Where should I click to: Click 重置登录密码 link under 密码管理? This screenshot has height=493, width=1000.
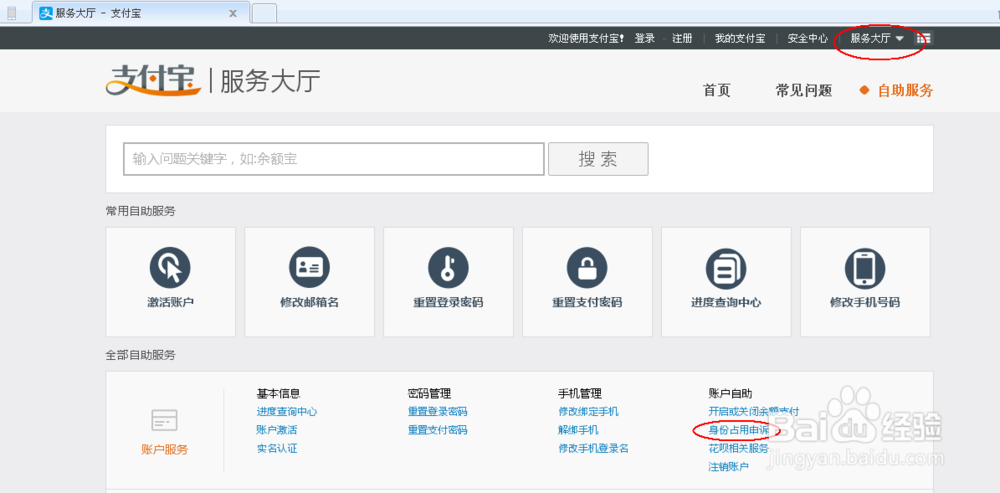pyautogui.click(x=438, y=412)
